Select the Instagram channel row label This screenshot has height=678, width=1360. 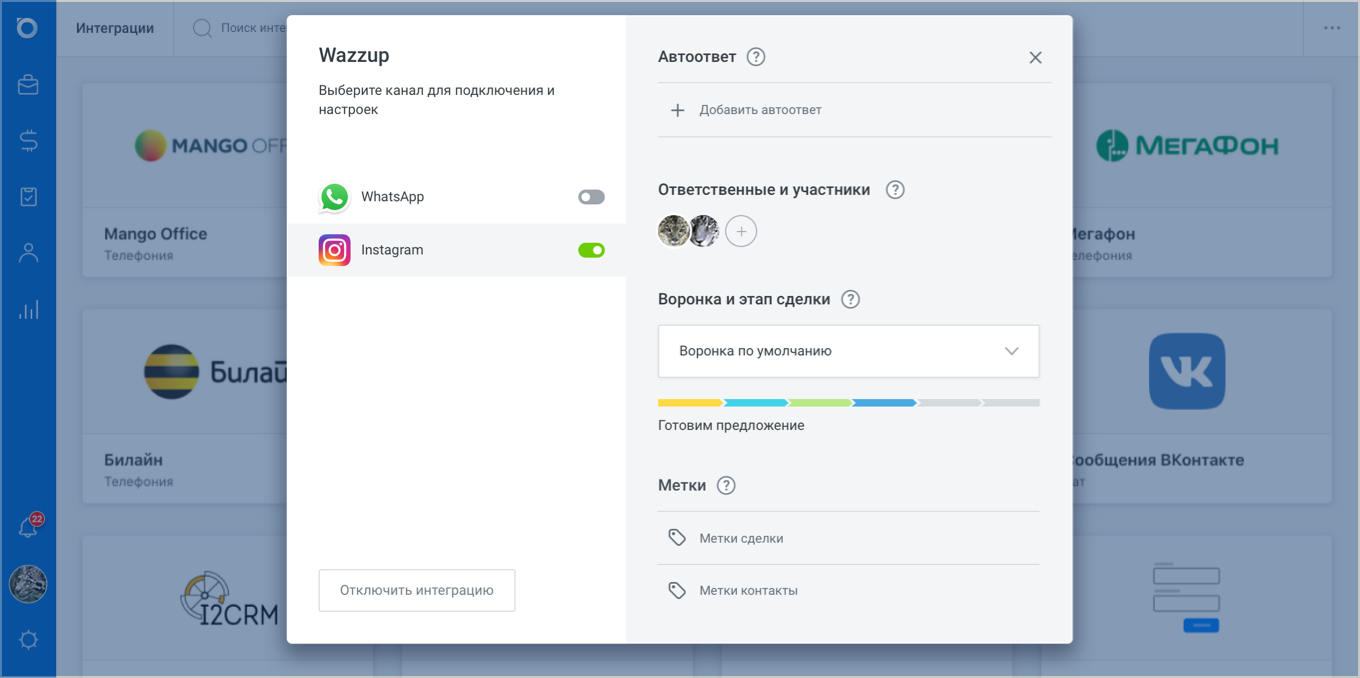click(x=392, y=250)
